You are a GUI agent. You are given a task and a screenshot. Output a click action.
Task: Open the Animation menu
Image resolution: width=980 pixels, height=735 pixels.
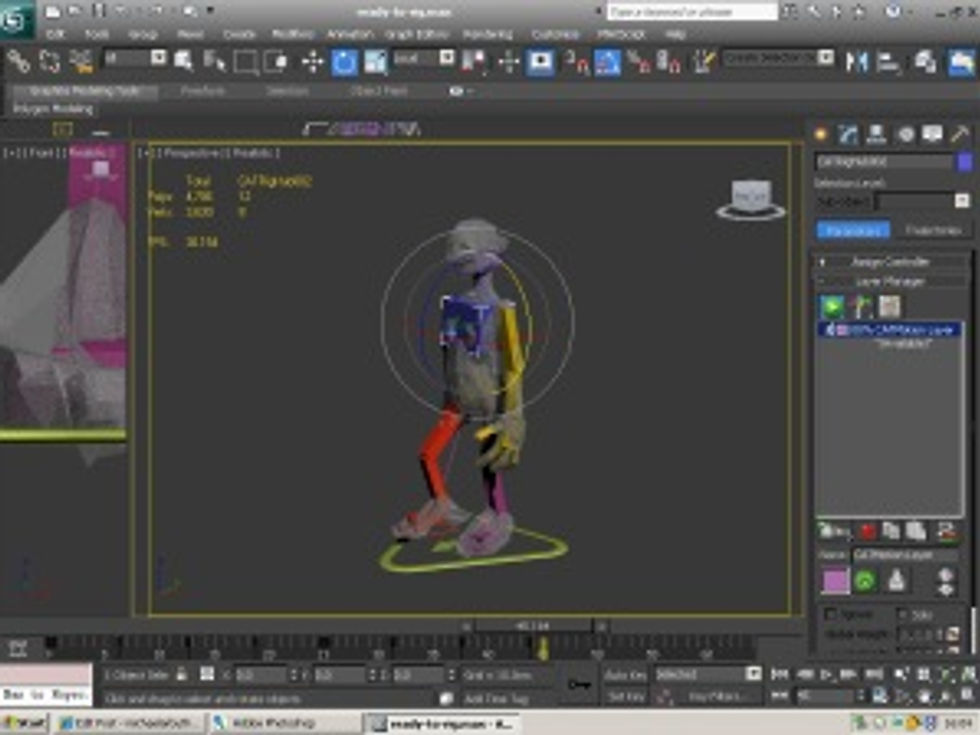click(350, 34)
